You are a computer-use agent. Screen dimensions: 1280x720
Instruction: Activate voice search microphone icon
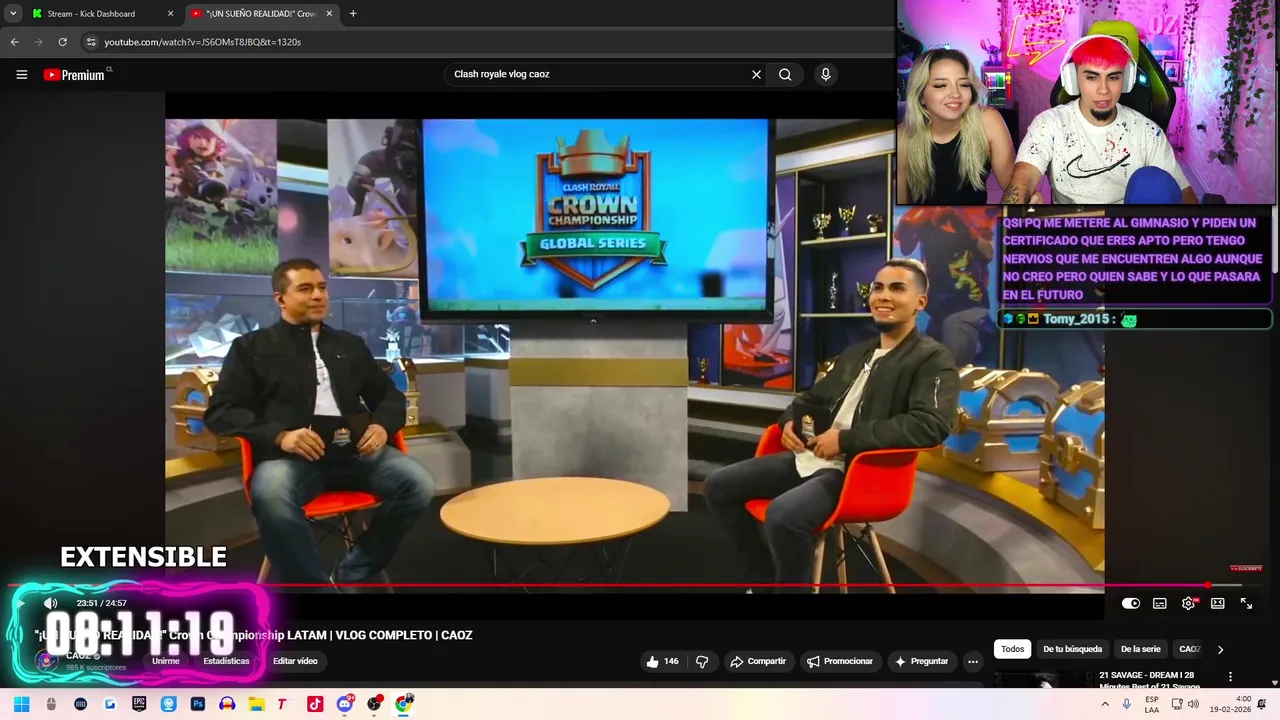(825, 74)
